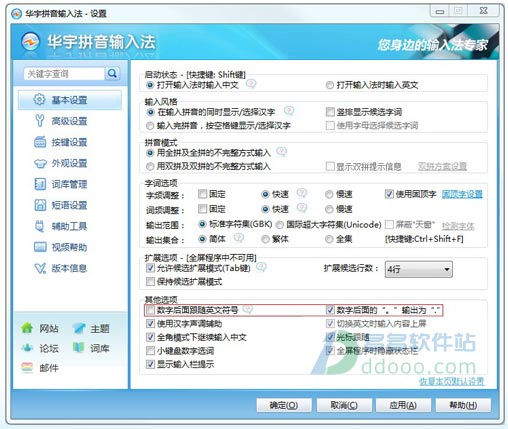Click the 取消(C) button
The image size is (508, 429).
[344, 405]
